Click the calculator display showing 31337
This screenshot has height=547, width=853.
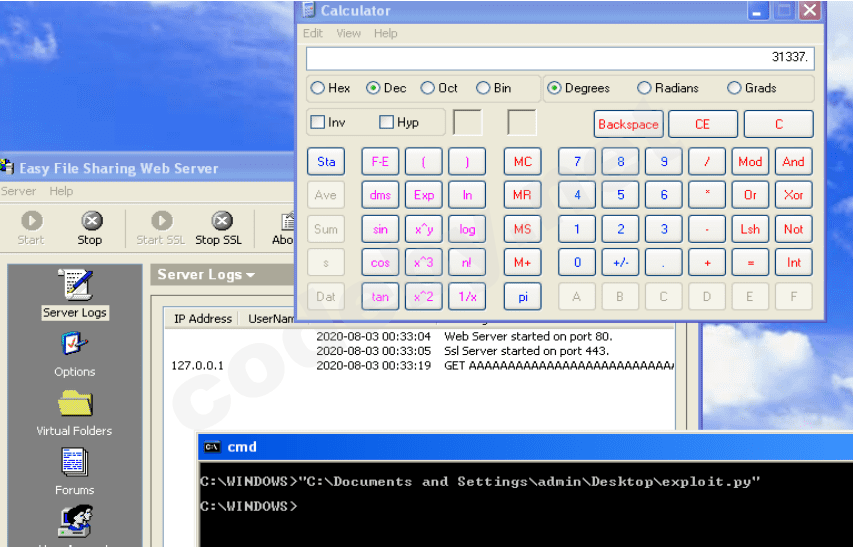tap(560, 58)
